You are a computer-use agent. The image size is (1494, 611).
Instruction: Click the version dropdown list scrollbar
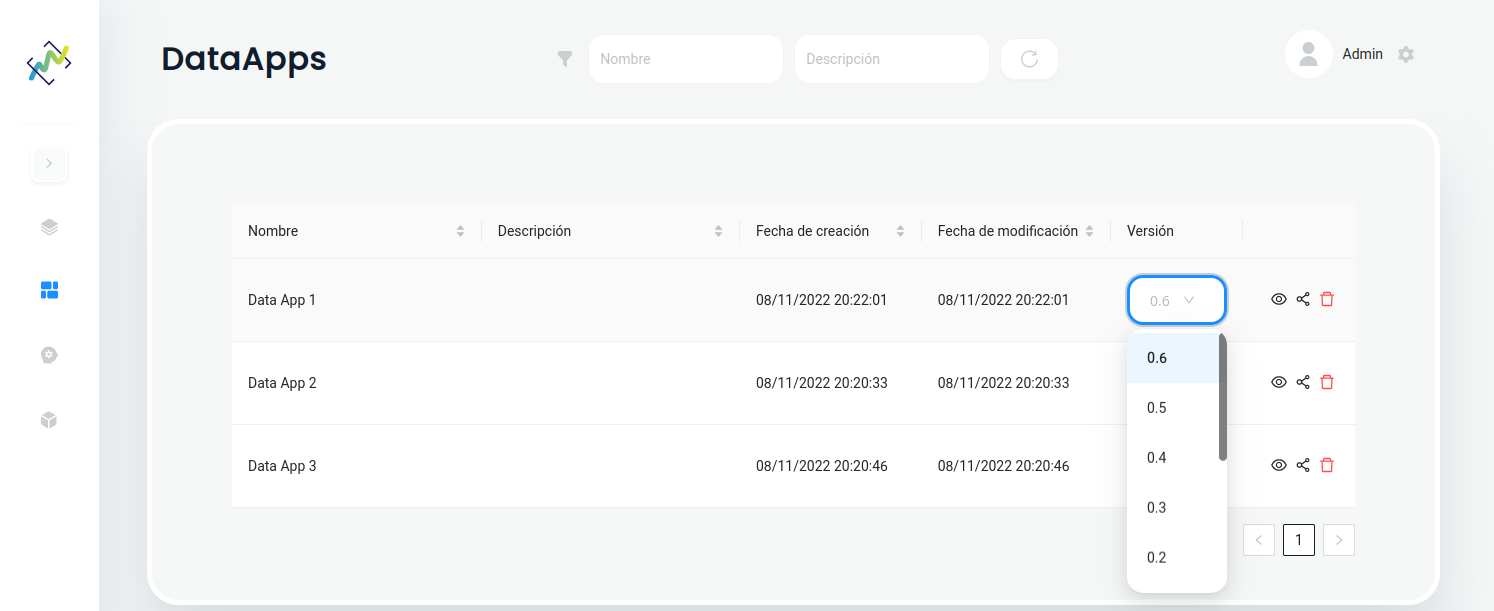tap(1223, 397)
